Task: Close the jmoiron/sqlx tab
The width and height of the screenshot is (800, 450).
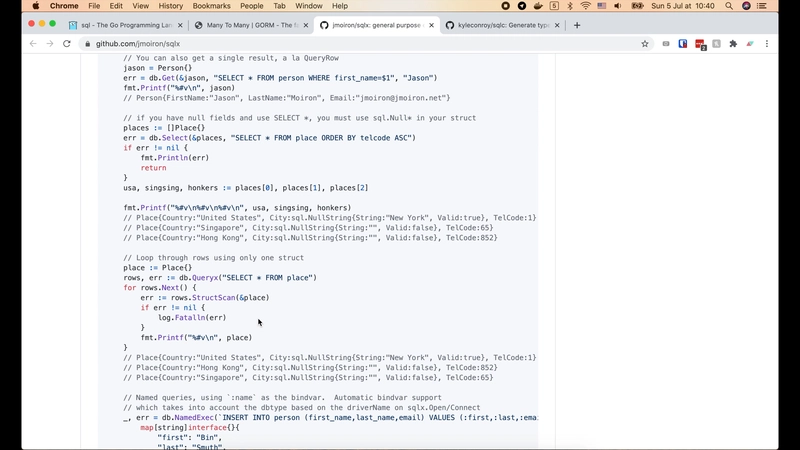Action: (x=431, y=25)
